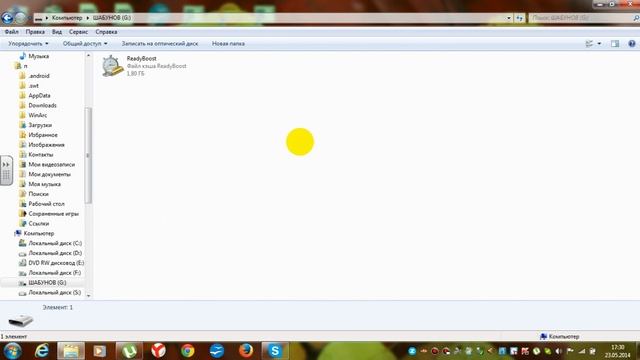
Task: Open the Общий доступ dropdown
Action: 85,44
